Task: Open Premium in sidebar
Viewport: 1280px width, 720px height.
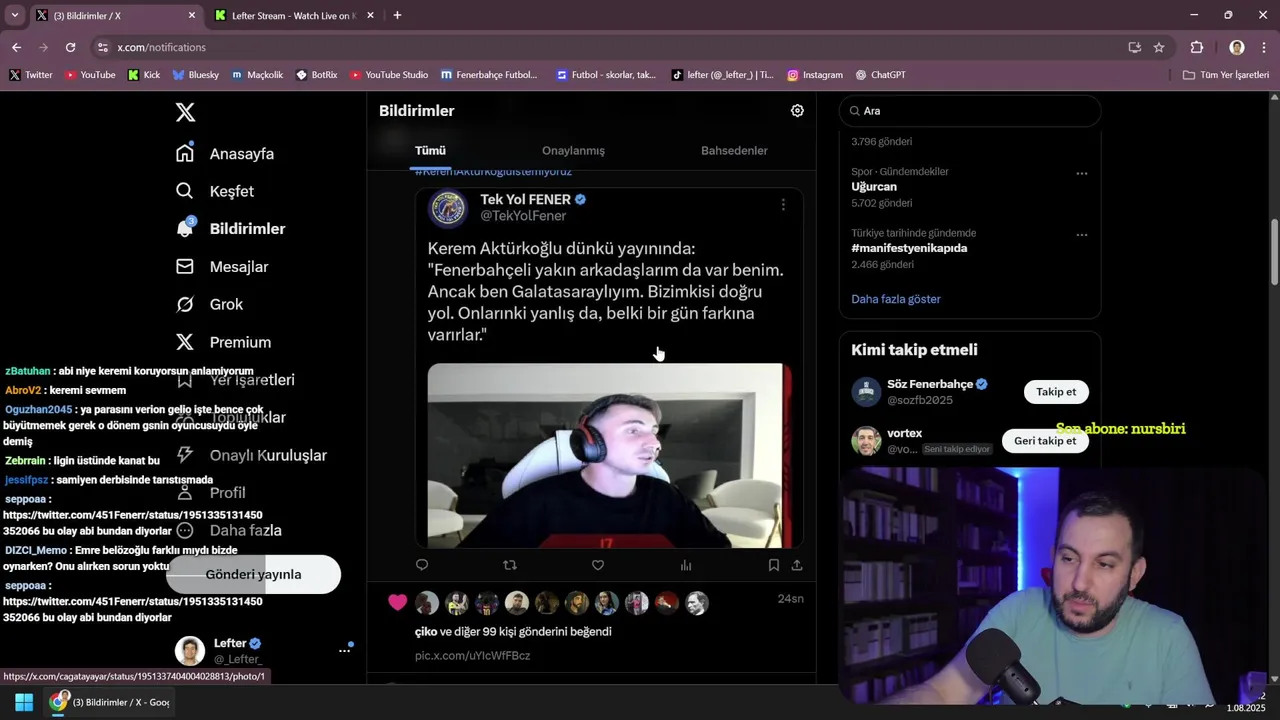Action: pos(223,342)
